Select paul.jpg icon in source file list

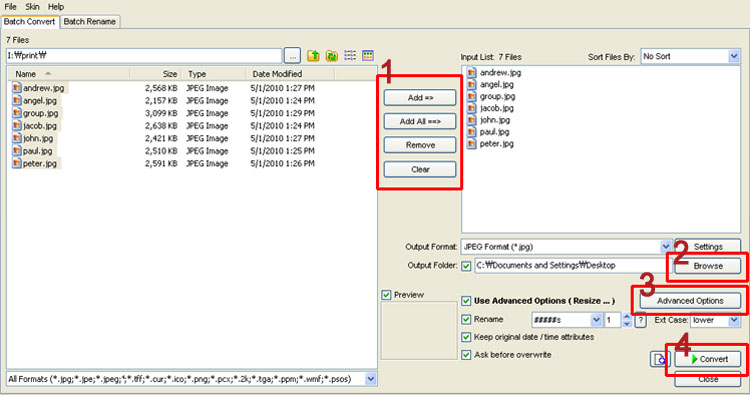click(x=17, y=151)
